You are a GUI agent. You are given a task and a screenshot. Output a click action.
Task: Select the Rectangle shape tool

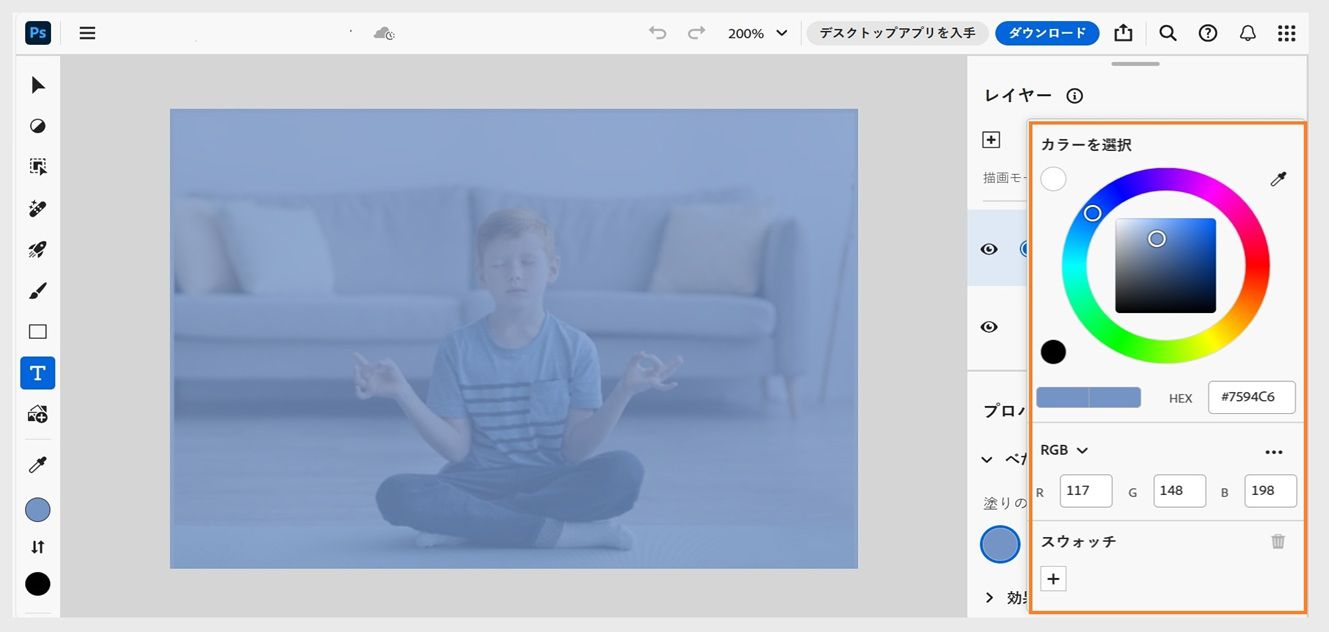pyautogui.click(x=38, y=332)
